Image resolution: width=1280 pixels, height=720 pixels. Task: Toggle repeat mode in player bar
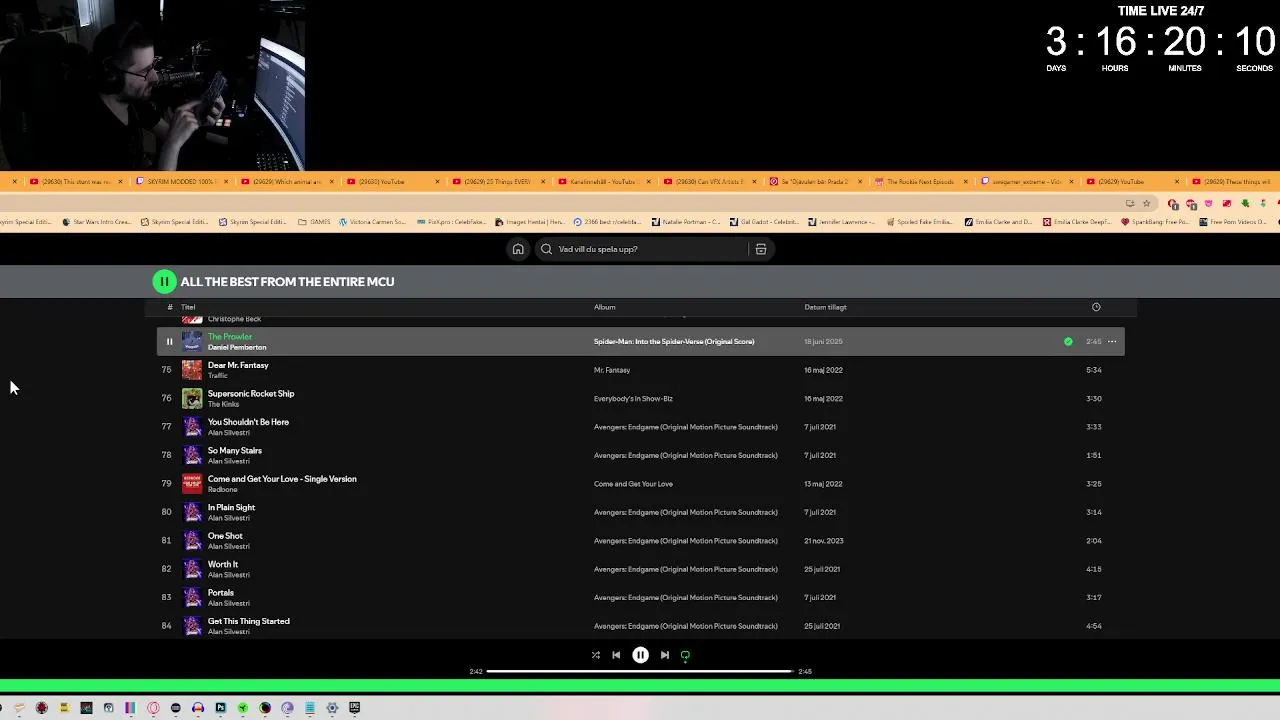pos(685,655)
